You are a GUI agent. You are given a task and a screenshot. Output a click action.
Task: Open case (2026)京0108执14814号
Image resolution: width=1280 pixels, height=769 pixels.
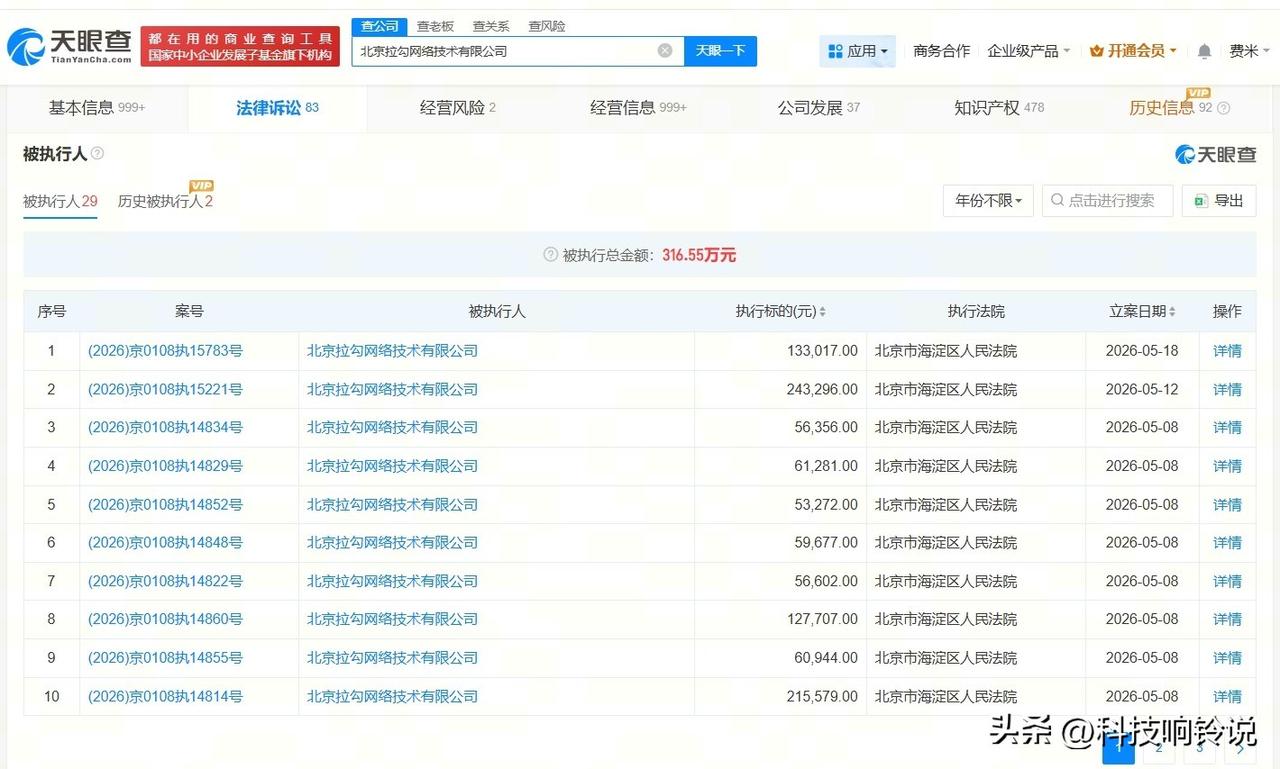tap(165, 696)
